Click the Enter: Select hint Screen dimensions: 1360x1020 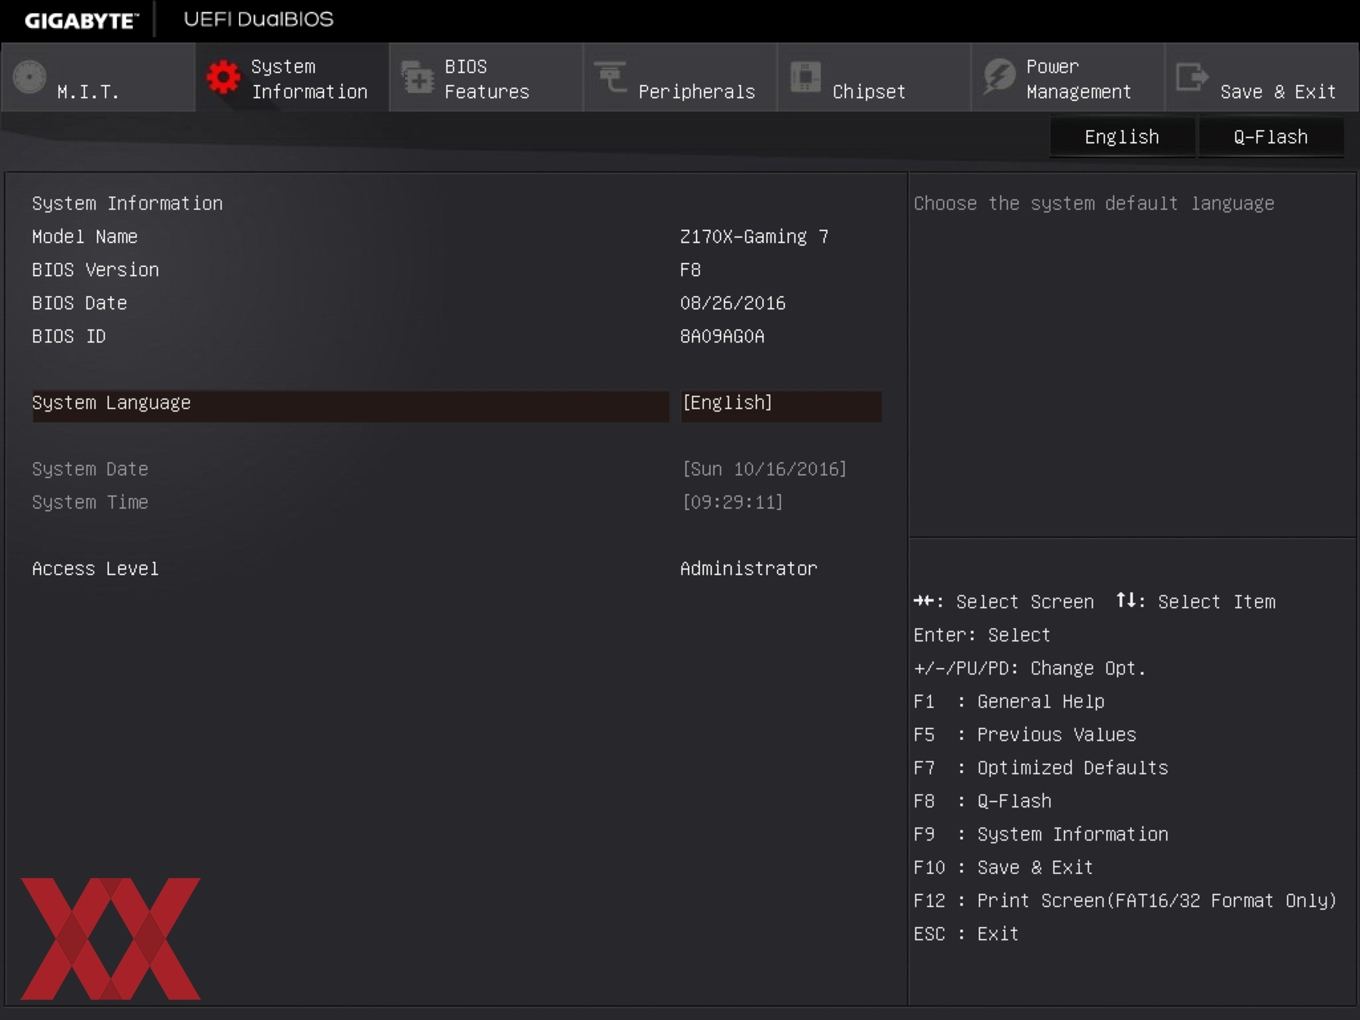pos(982,635)
